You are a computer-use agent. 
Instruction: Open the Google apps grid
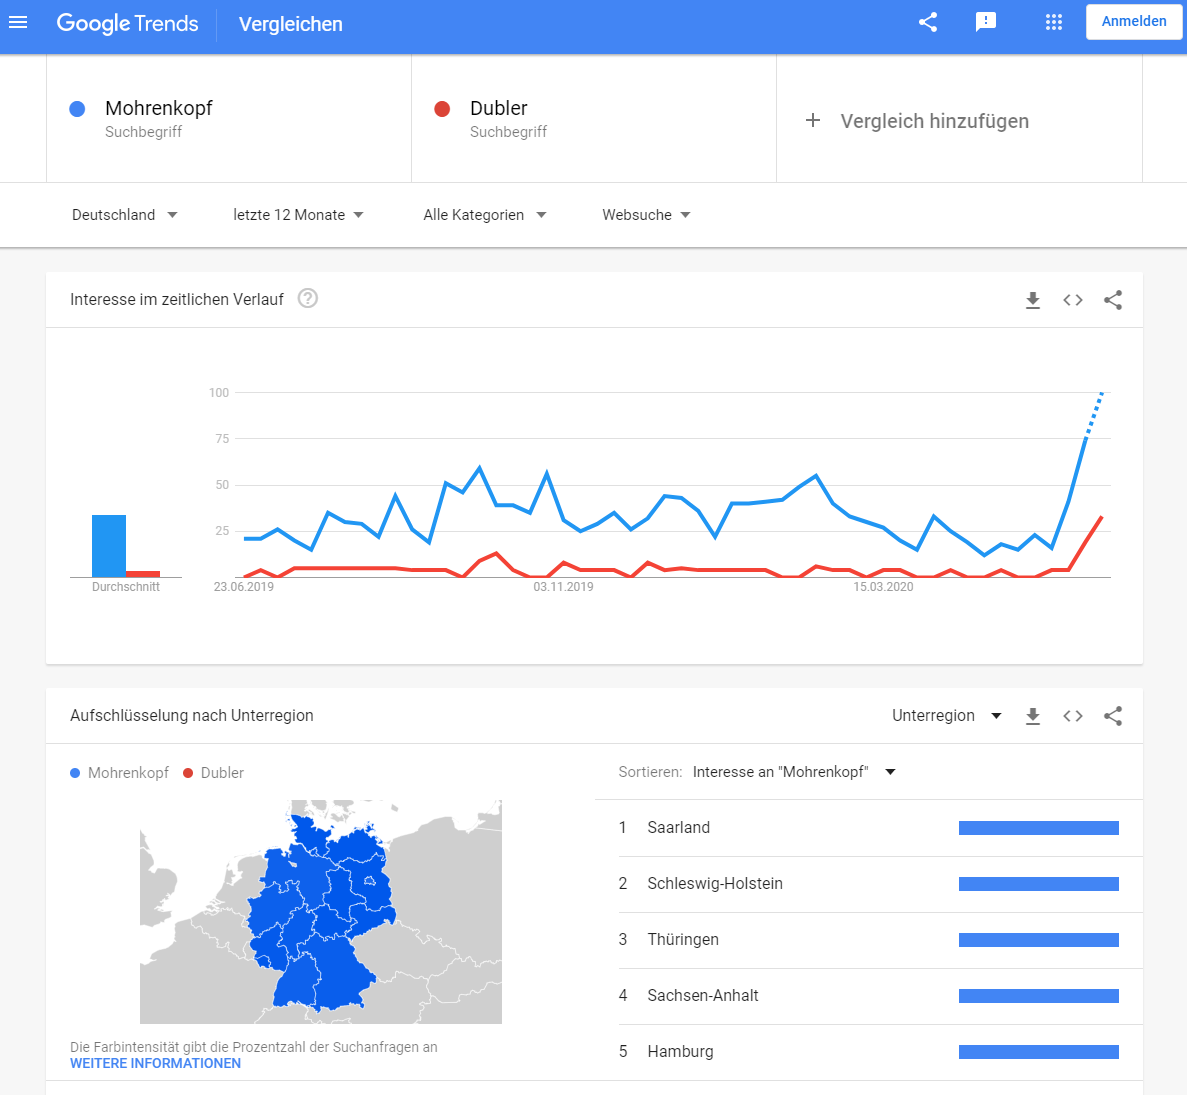pos(1053,22)
